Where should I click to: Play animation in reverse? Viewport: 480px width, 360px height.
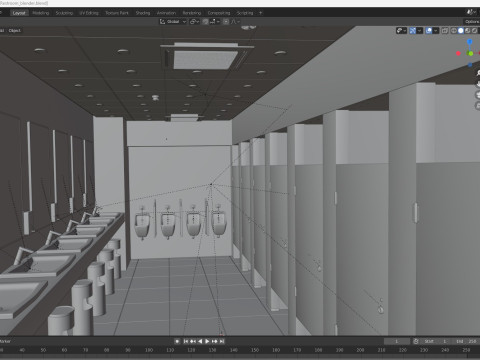pos(200,341)
